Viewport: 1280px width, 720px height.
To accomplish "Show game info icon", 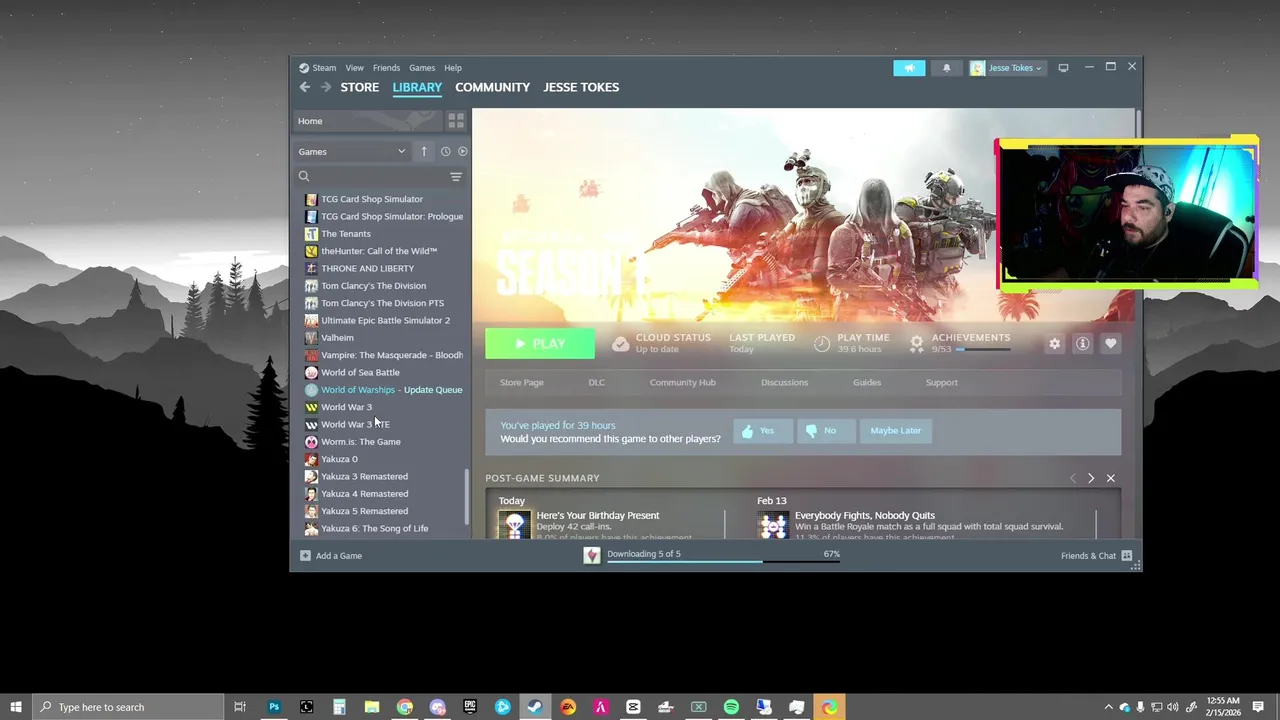I will coord(1082,344).
